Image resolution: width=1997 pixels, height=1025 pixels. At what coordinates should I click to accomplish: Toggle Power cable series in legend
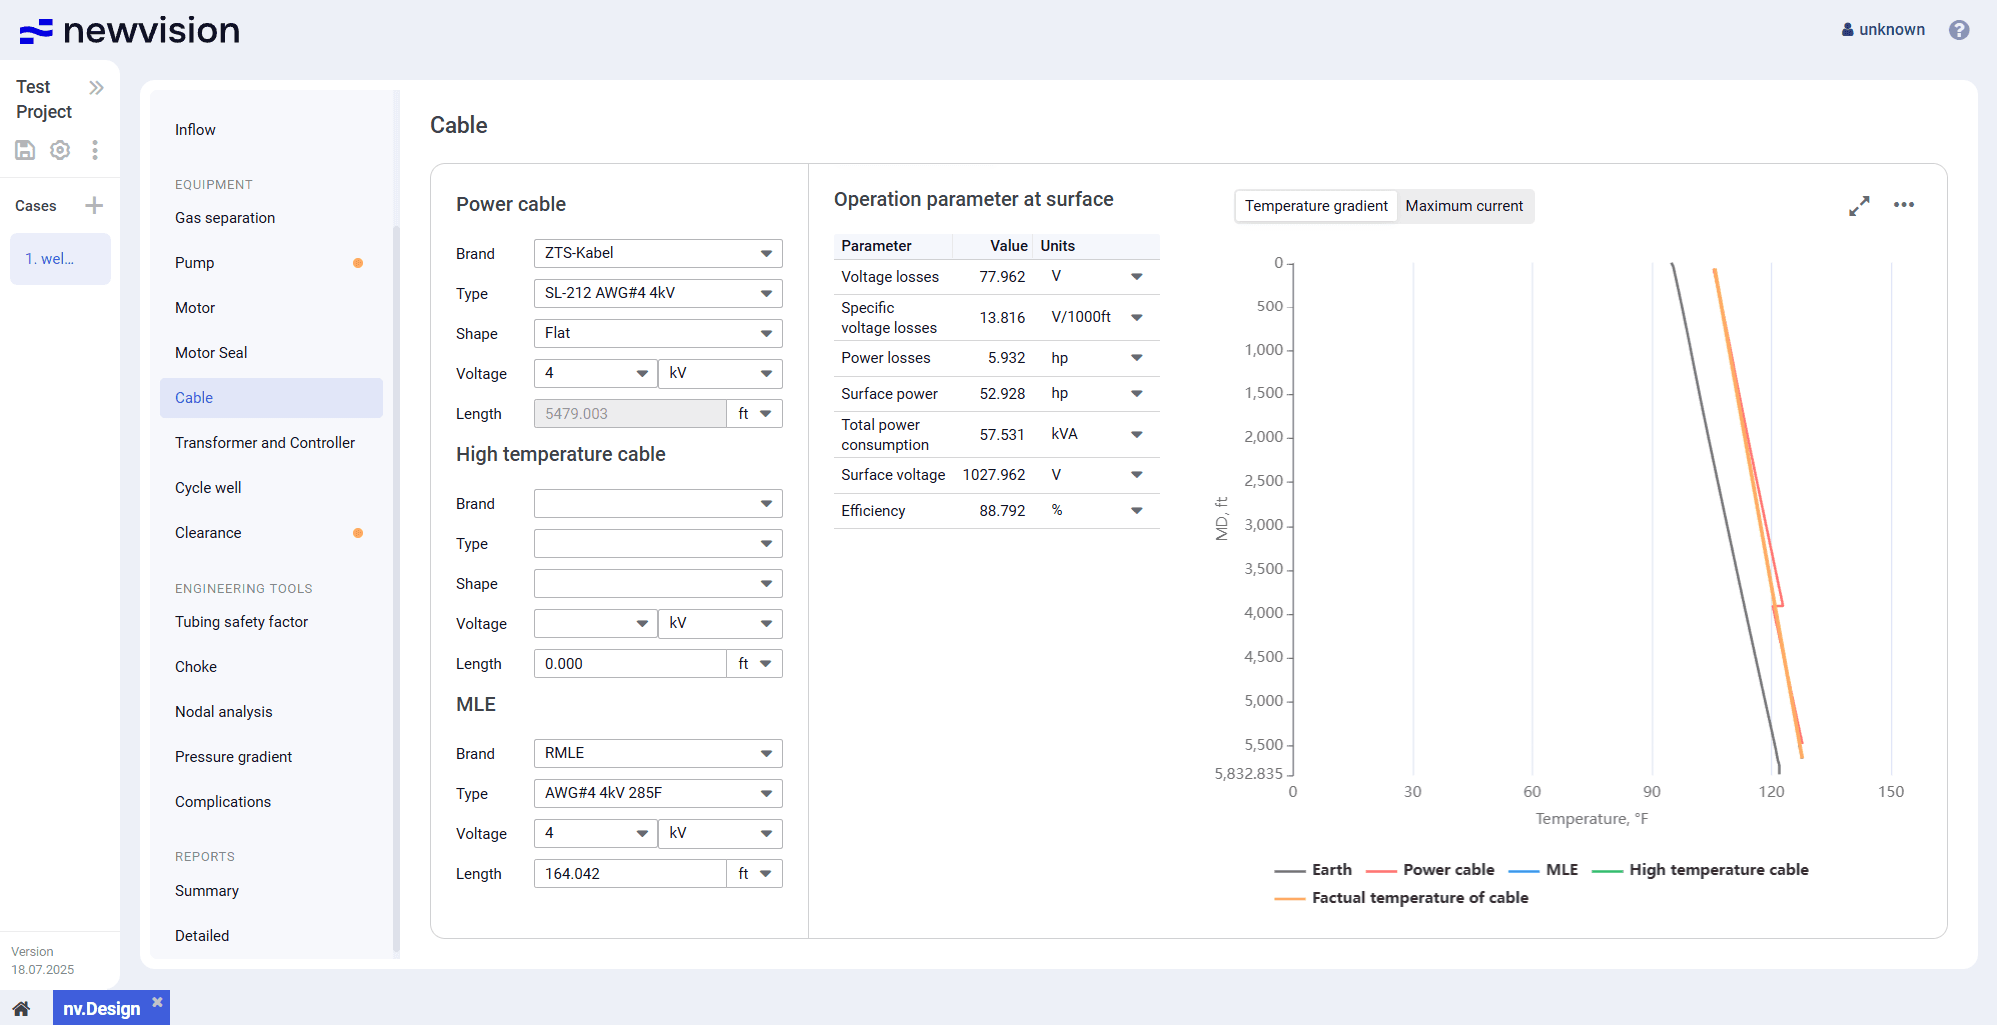coord(1430,870)
